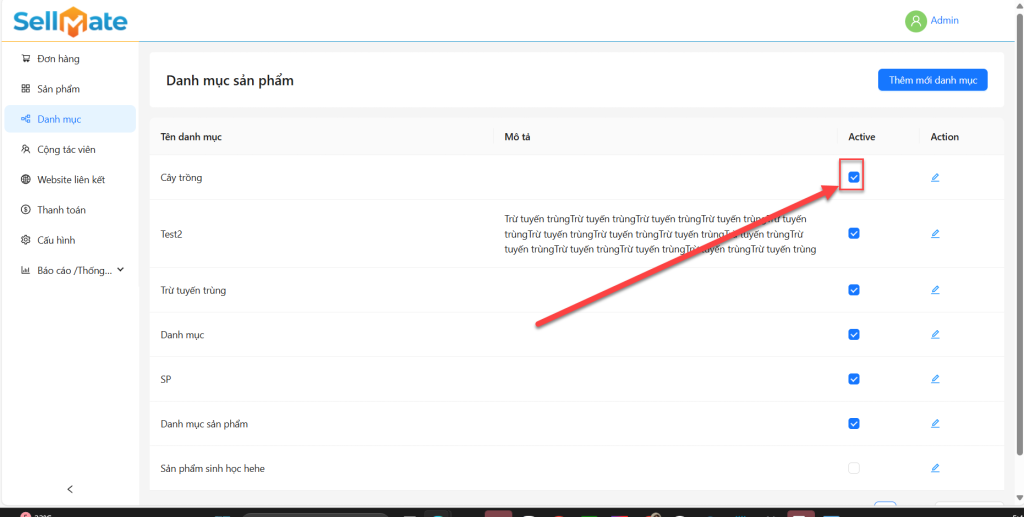Enable Active for Sản phẩm sinh học hehe

pyautogui.click(x=854, y=468)
